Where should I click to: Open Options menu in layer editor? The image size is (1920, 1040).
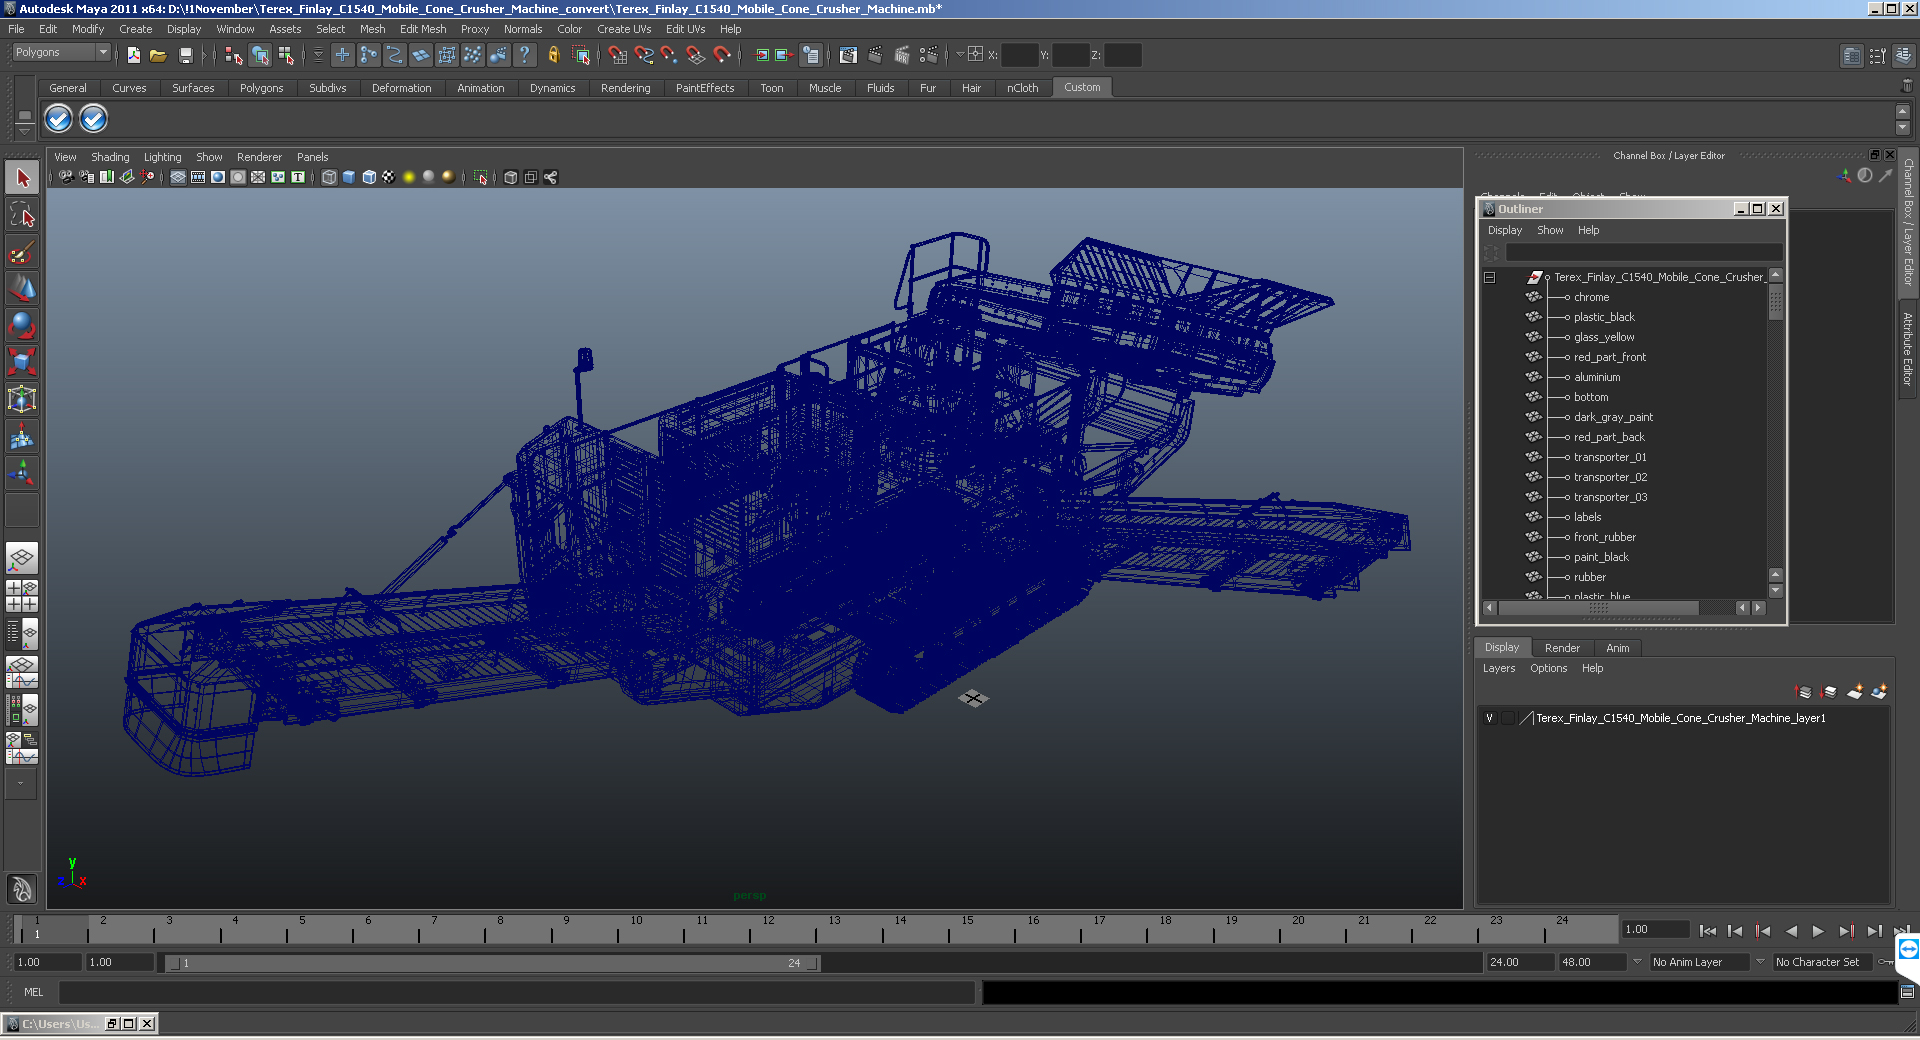[1548, 668]
